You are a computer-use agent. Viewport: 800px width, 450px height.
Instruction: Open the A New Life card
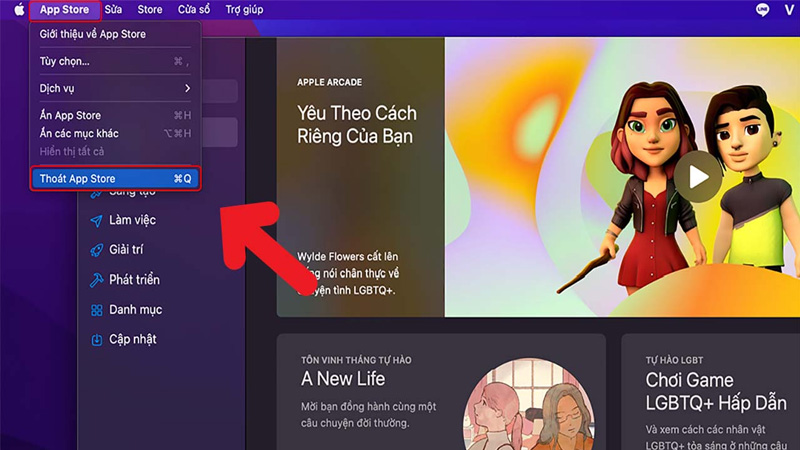tap(441, 392)
